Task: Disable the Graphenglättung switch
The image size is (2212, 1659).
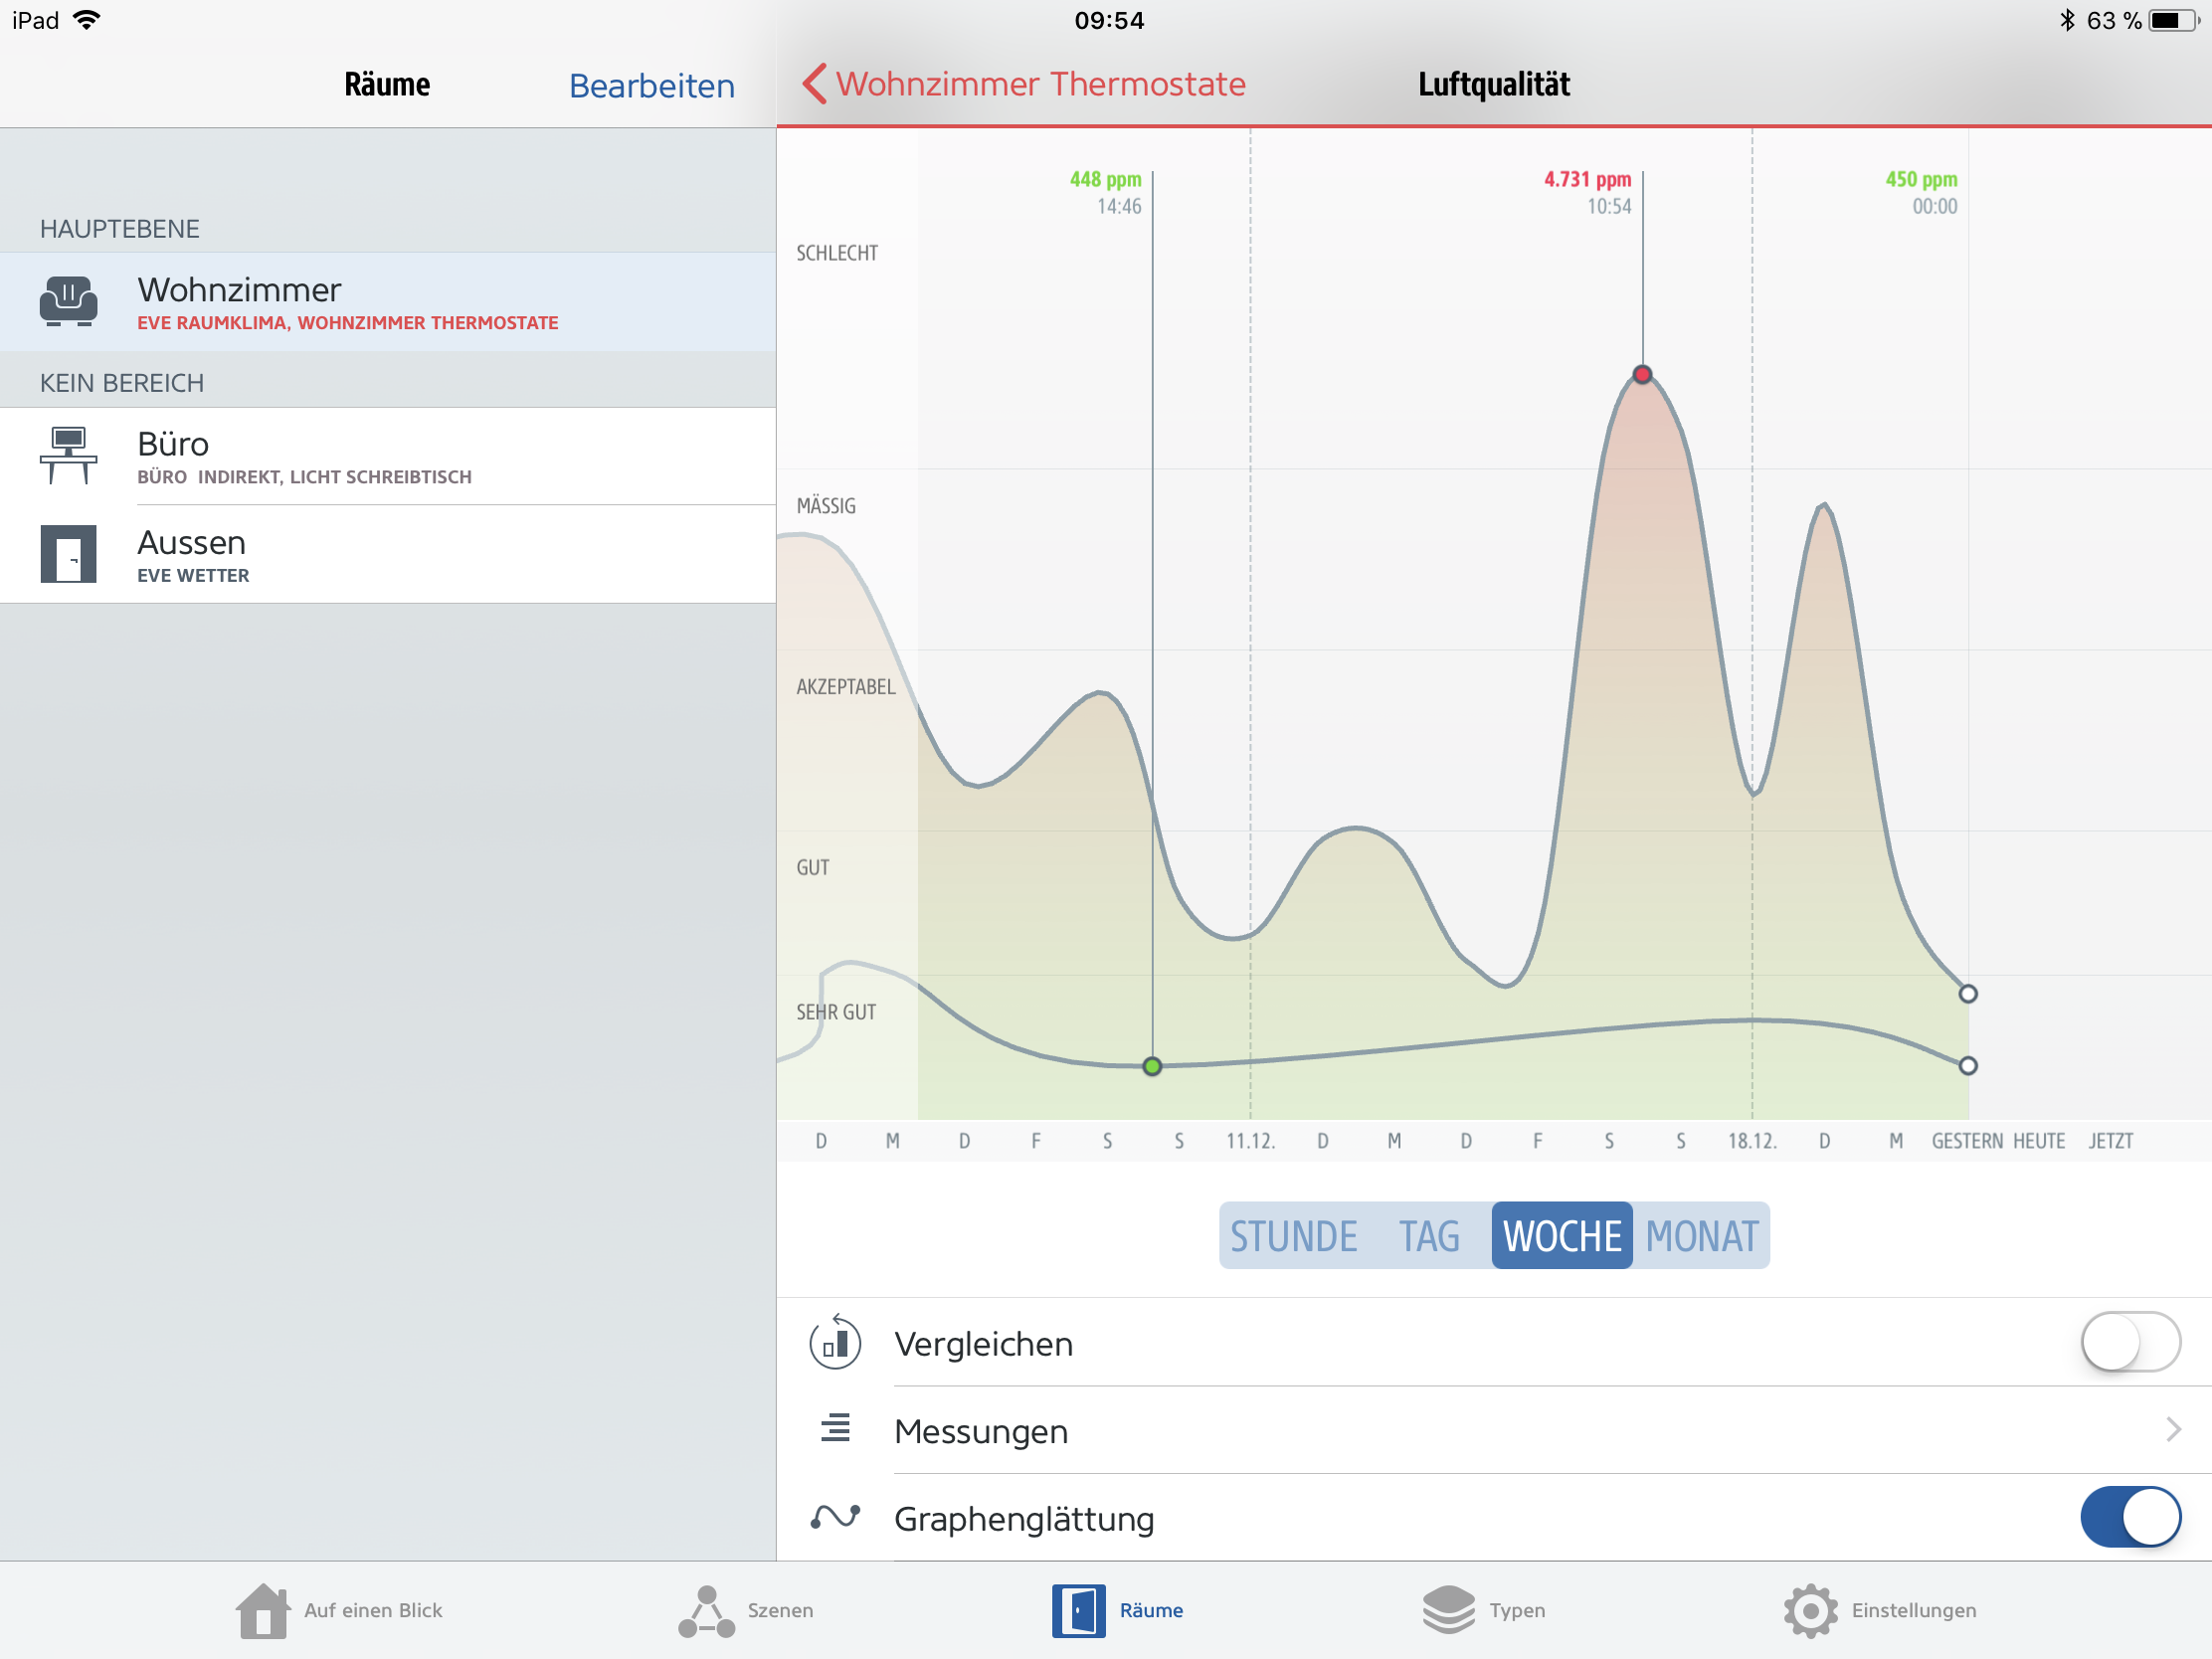Action: (x=2129, y=1517)
